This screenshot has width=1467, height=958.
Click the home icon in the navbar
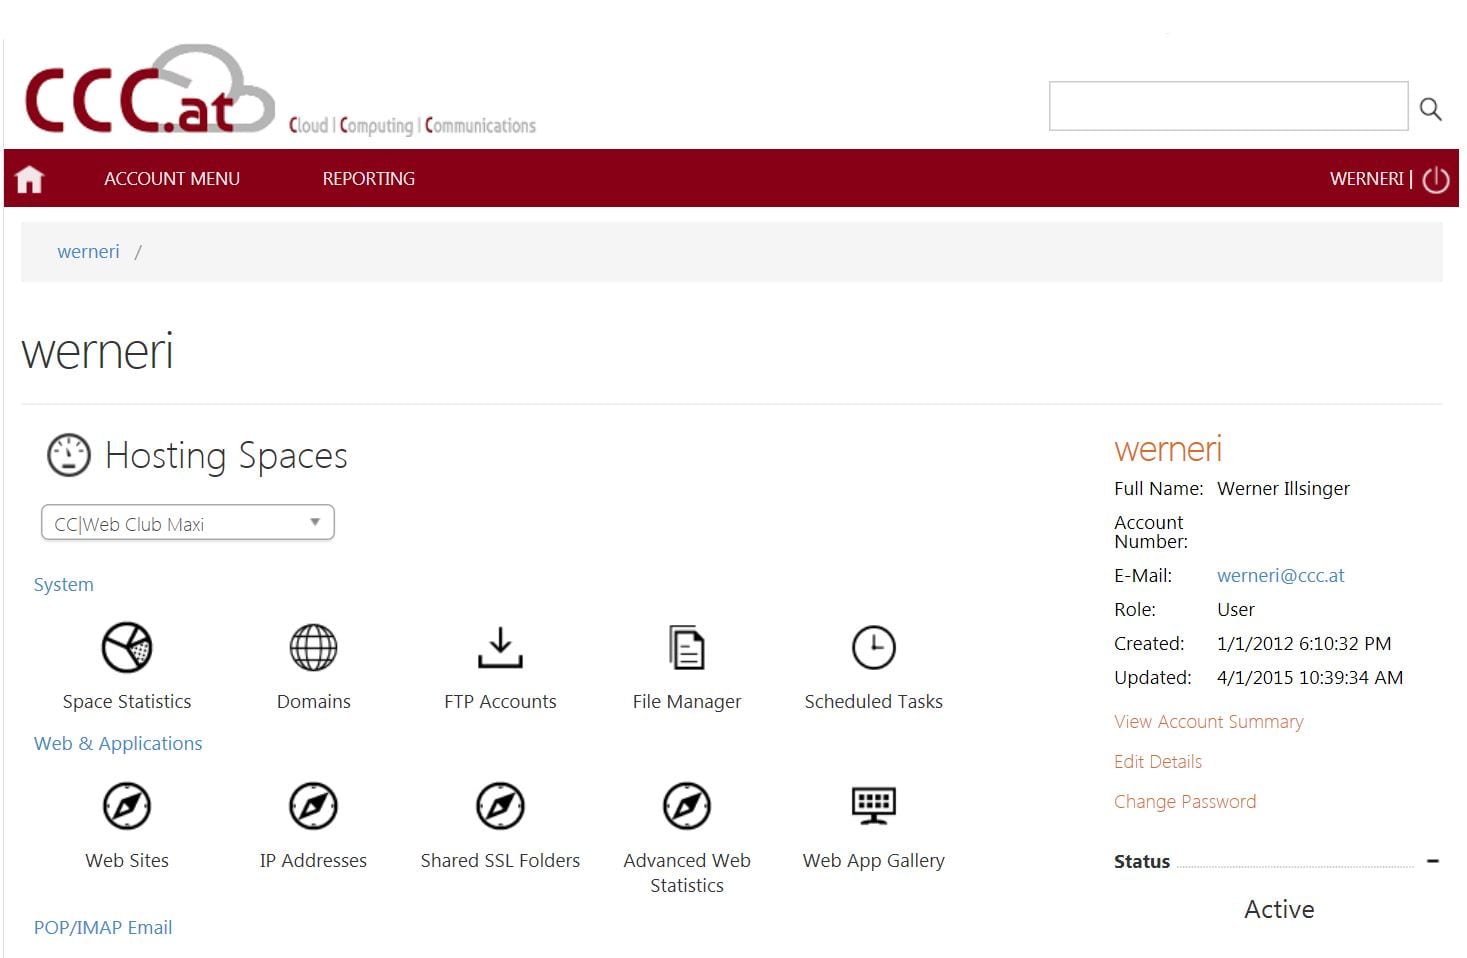coord(28,178)
